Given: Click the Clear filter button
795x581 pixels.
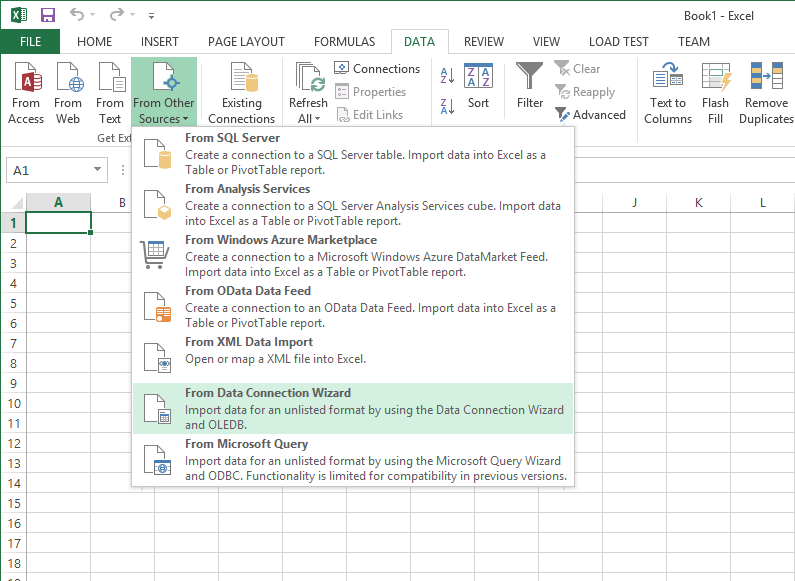Looking at the screenshot, I should 577,68.
